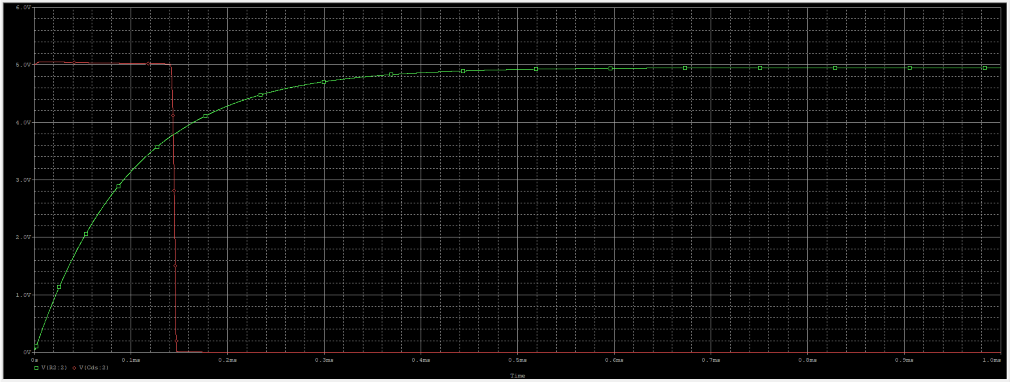Click the 0.5ms x-axis label
1010x382 pixels.
pyautogui.click(x=517, y=360)
